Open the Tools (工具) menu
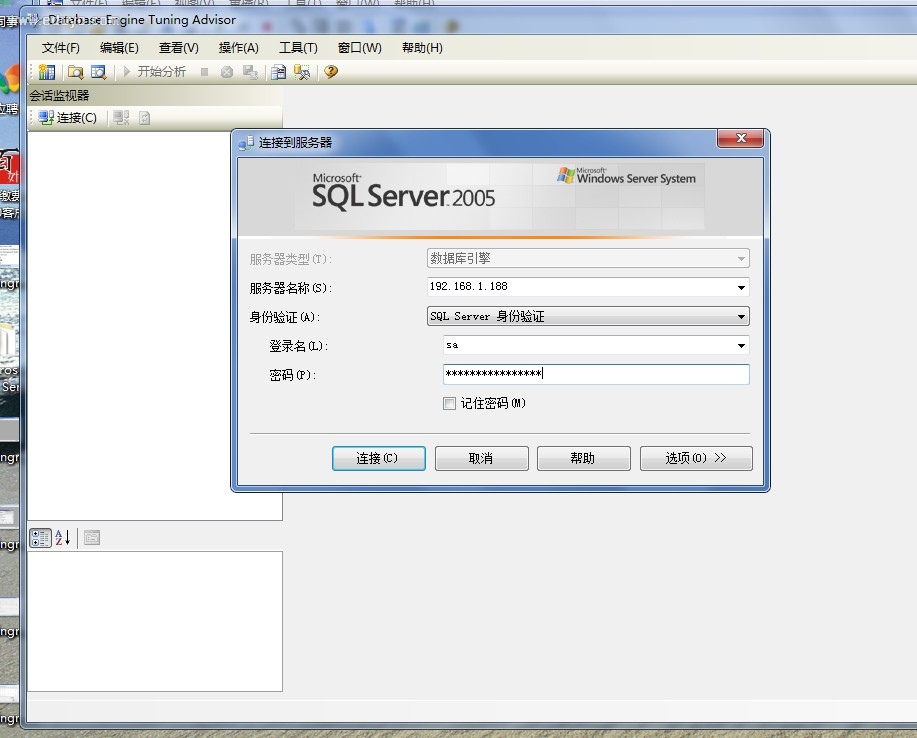The height and width of the screenshot is (738, 917). [x=298, y=48]
